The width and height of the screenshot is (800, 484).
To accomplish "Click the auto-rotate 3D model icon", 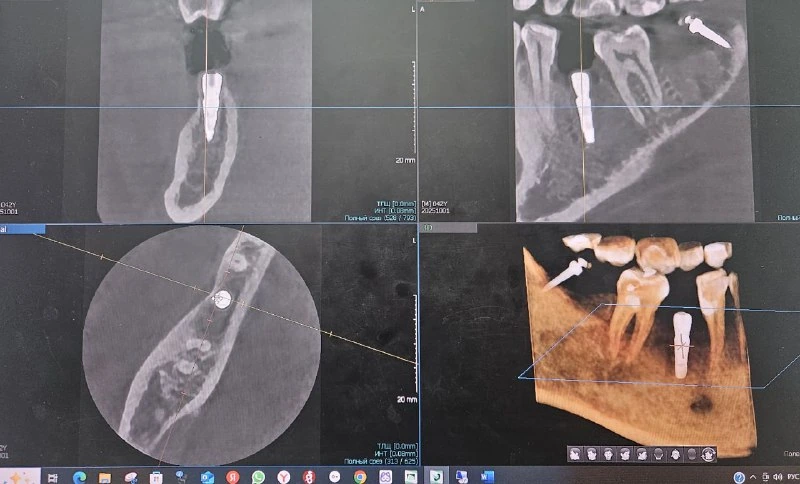I will pyautogui.click(x=709, y=454).
